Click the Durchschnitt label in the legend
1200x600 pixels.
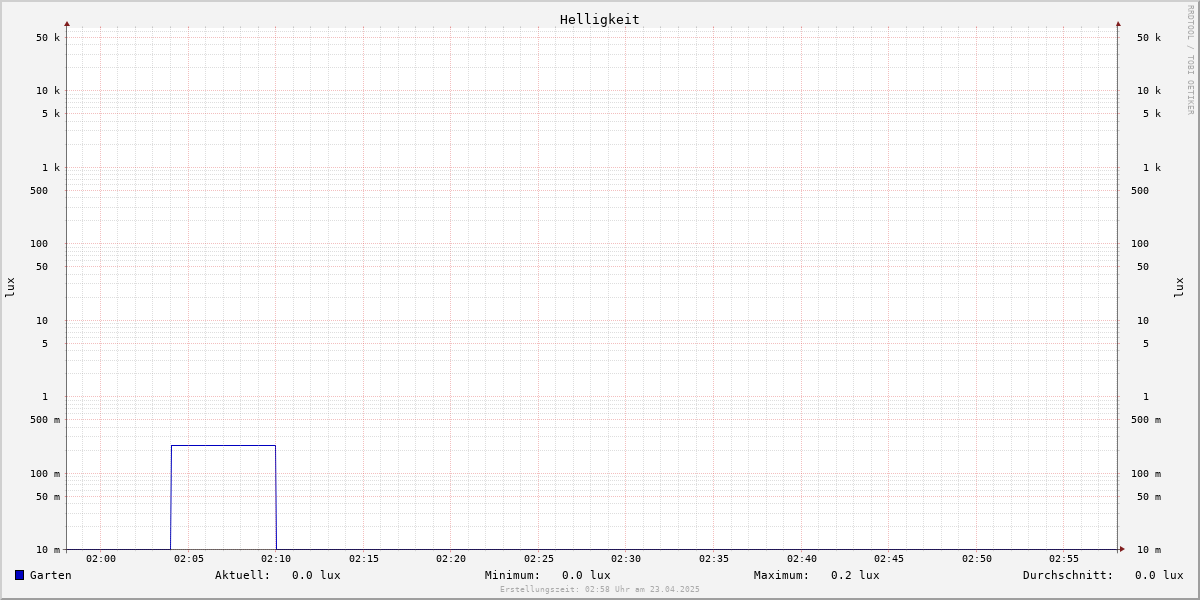pyautogui.click(x=1068, y=575)
